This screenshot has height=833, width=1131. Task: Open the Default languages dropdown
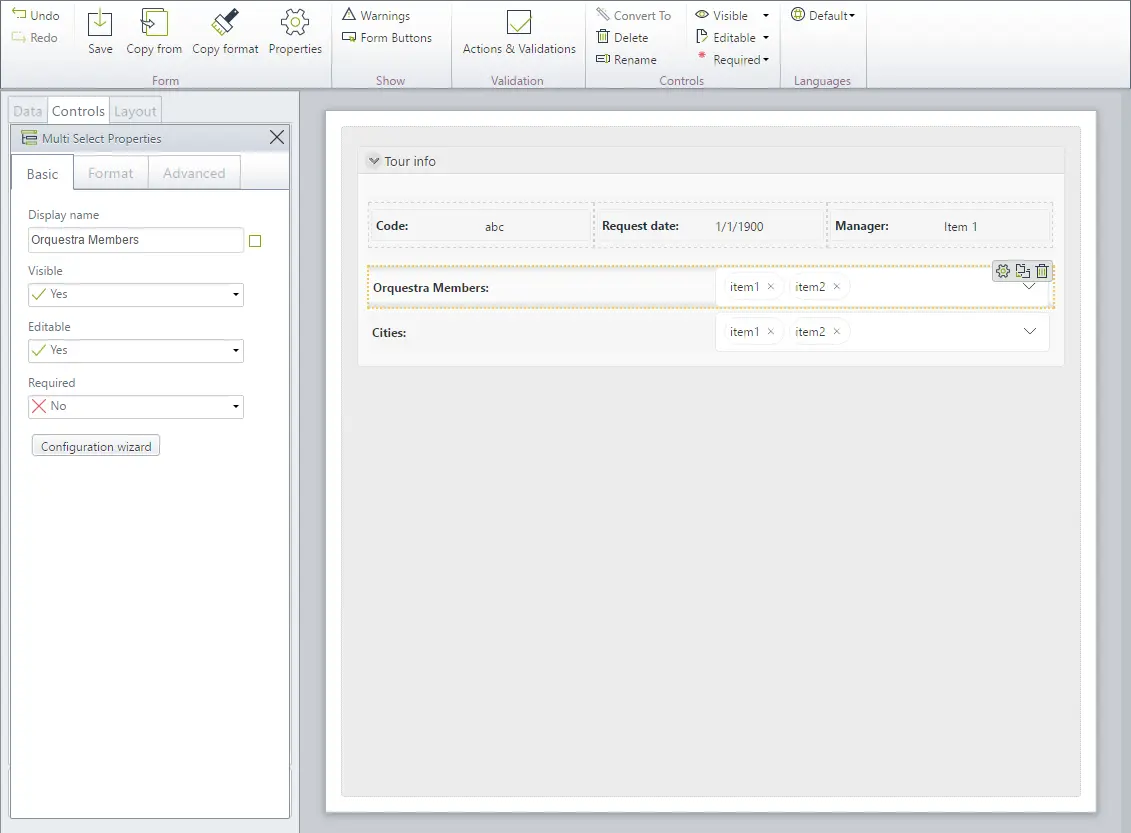click(823, 15)
